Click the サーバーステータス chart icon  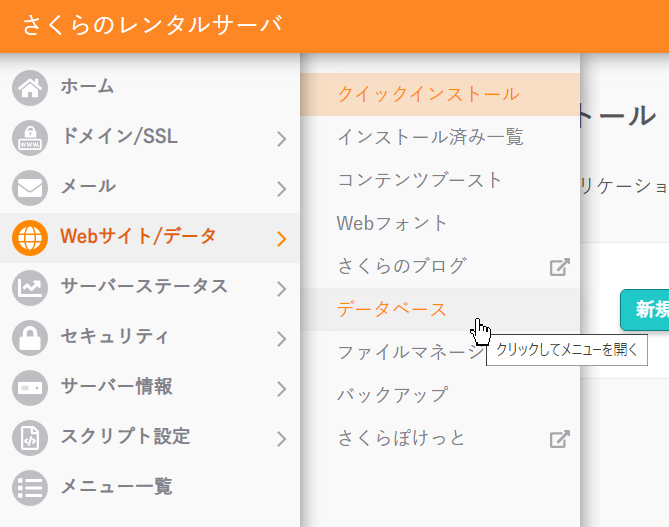click(30, 288)
